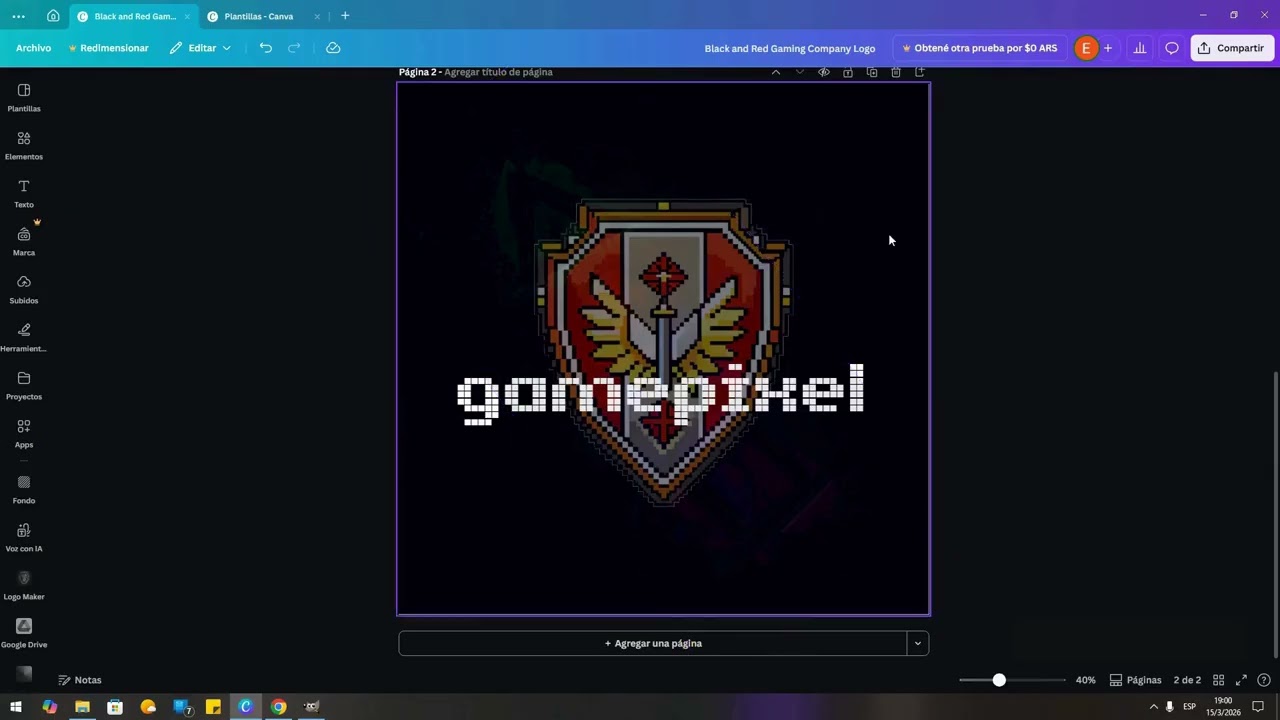
Task: Click the 40% zoom value
Action: point(1085,680)
